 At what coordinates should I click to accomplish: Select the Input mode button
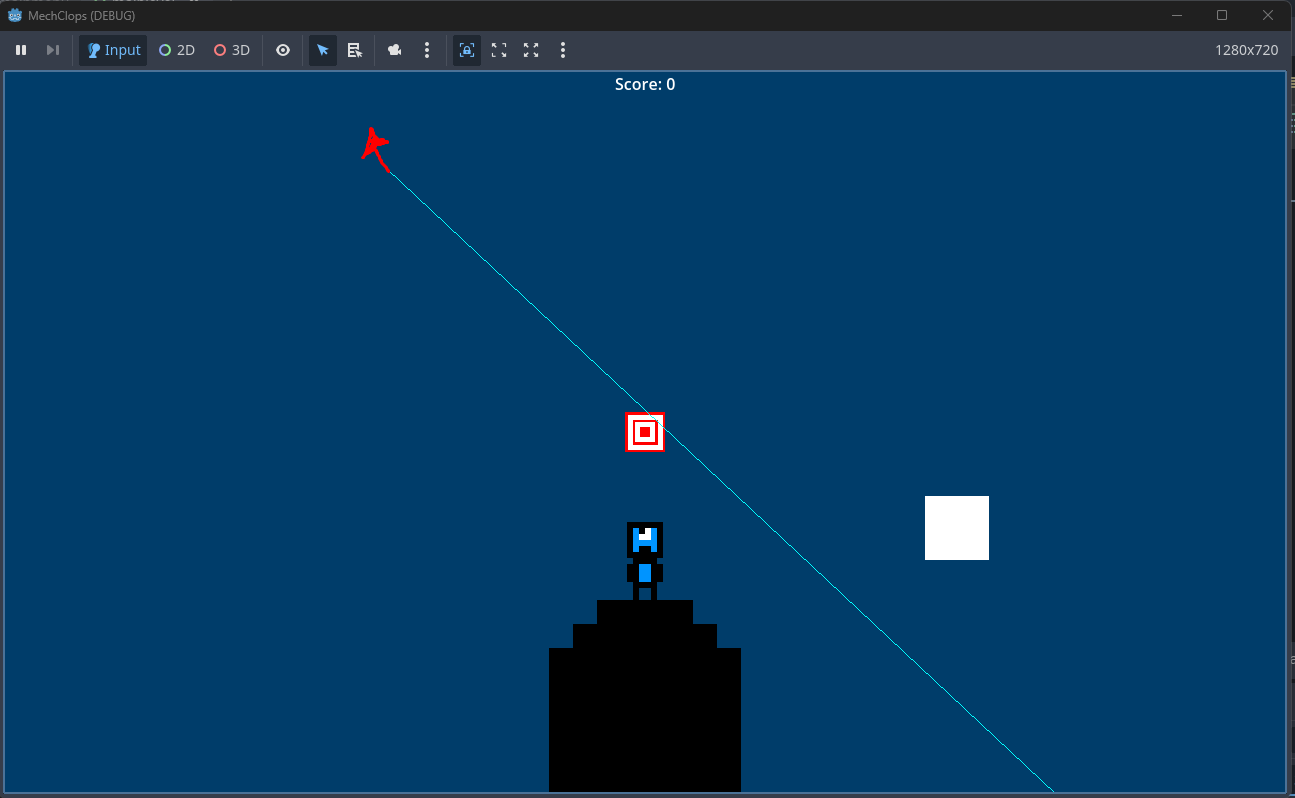tap(113, 50)
